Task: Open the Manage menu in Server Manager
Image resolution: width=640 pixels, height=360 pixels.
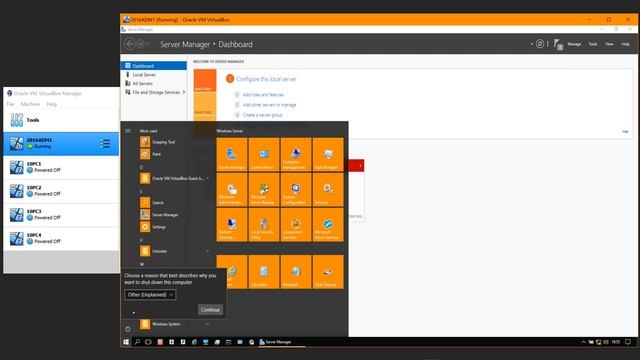Action: coord(574,44)
